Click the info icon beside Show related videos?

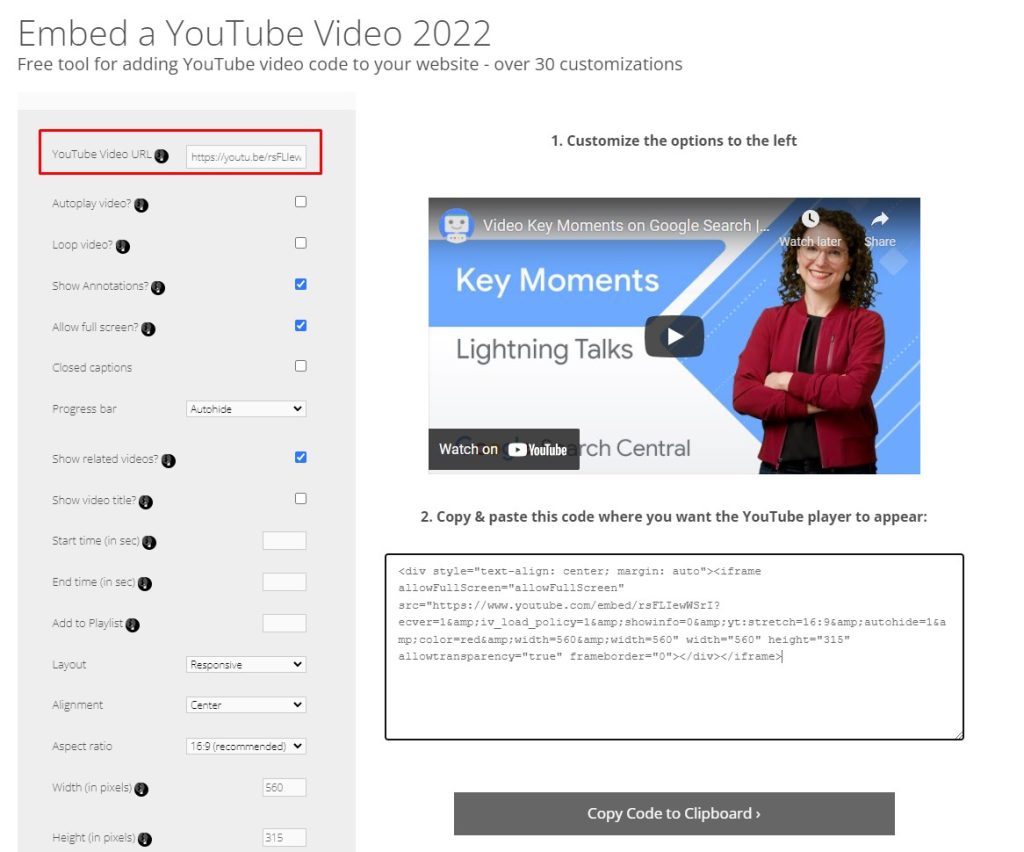point(168,460)
